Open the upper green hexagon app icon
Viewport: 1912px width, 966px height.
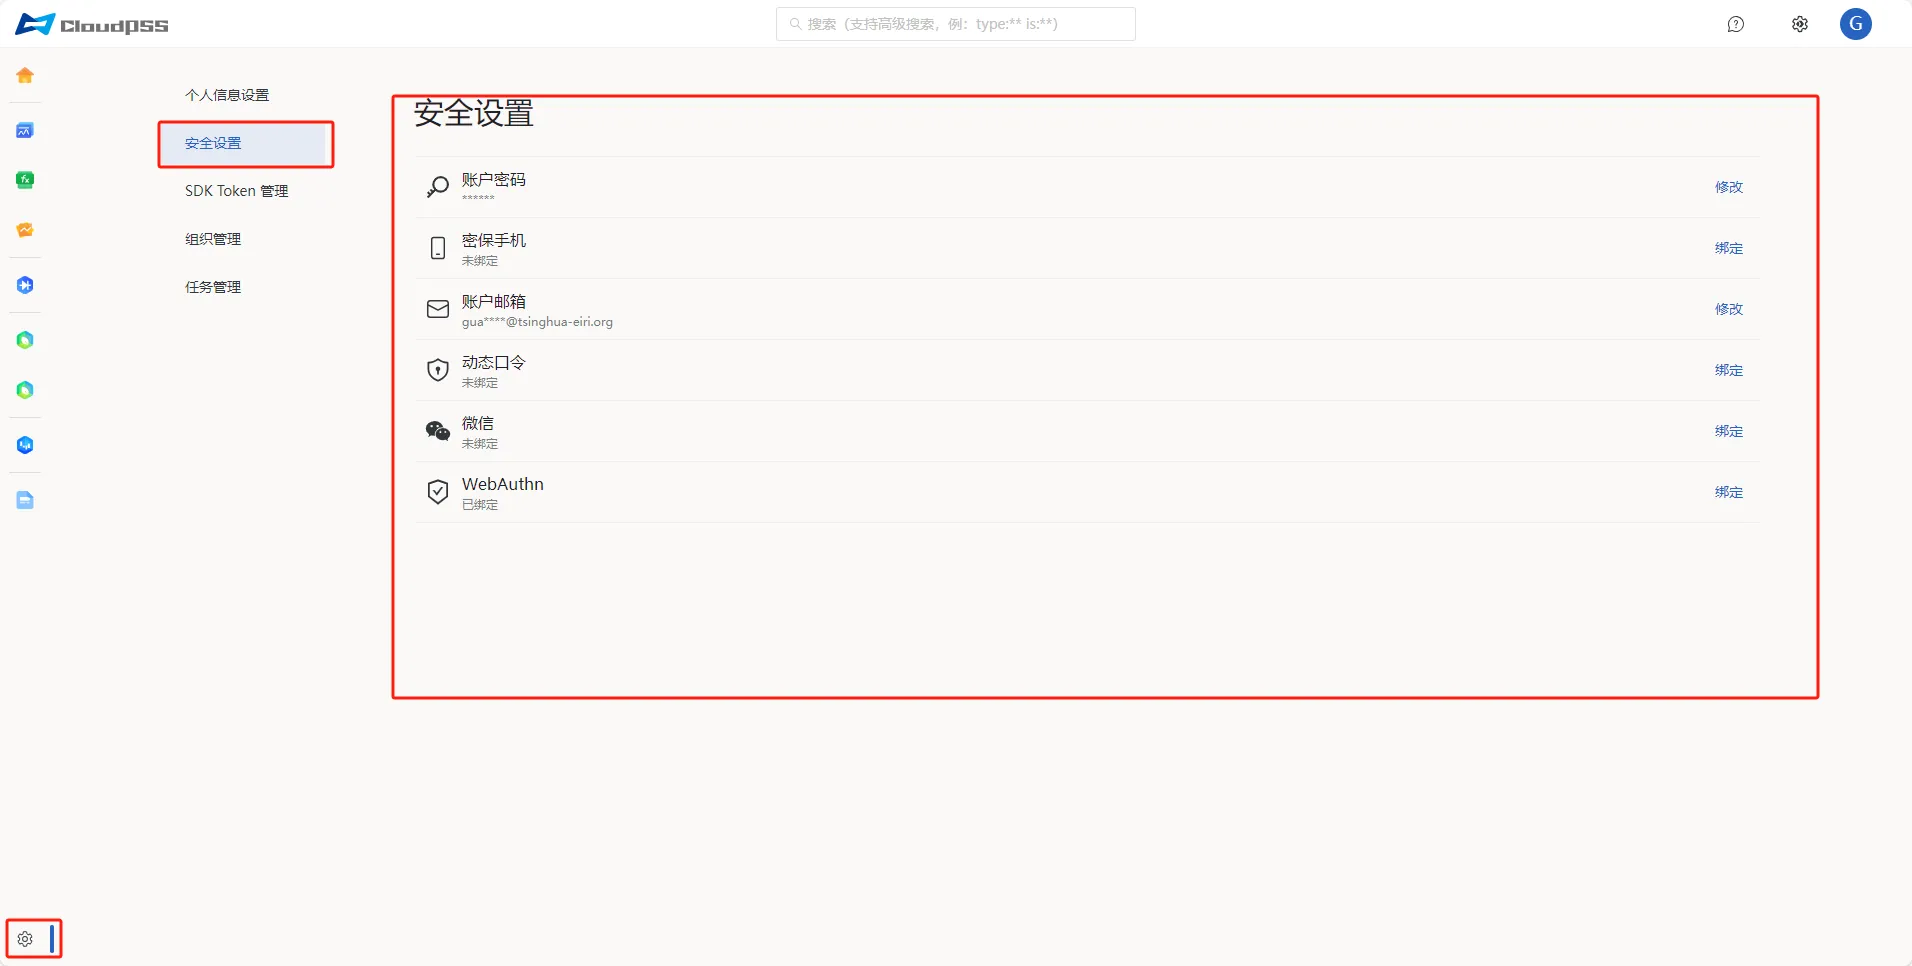tap(25, 340)
